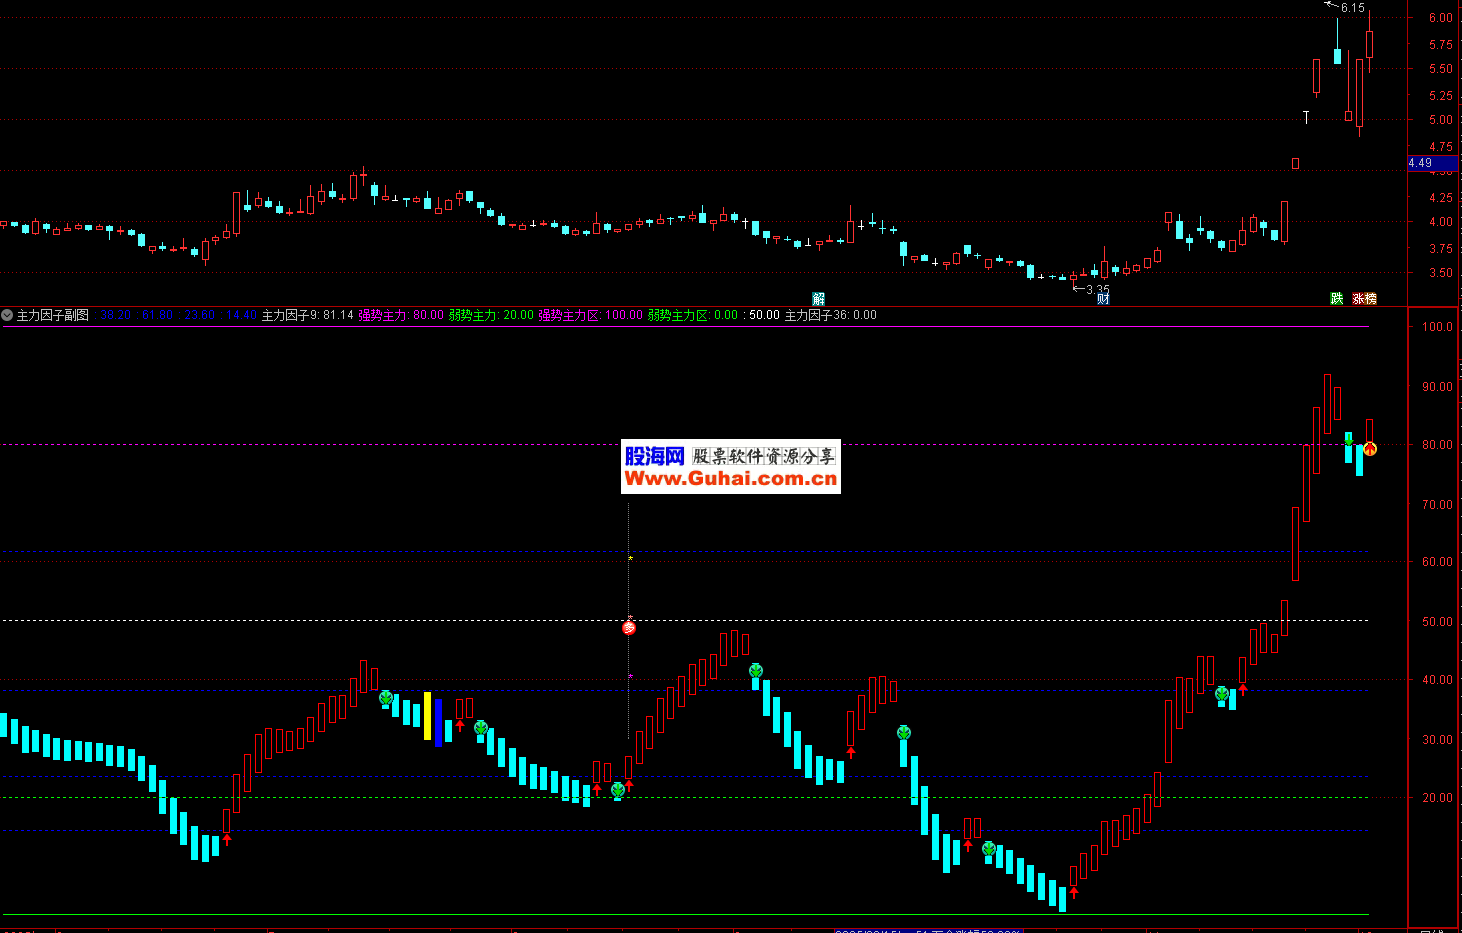Click the red 涨榜 marker icon
Image resolution: width=1462 pixels, height=933 pixels.
coord(1364,299)
